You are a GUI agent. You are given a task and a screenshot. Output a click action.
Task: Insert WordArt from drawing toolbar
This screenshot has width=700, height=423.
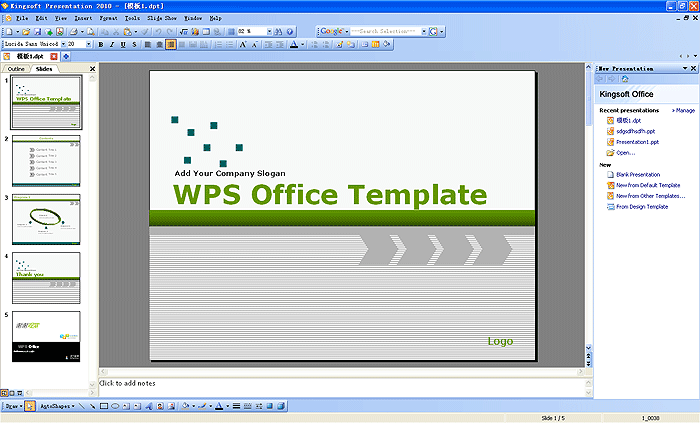pos(149,406)
